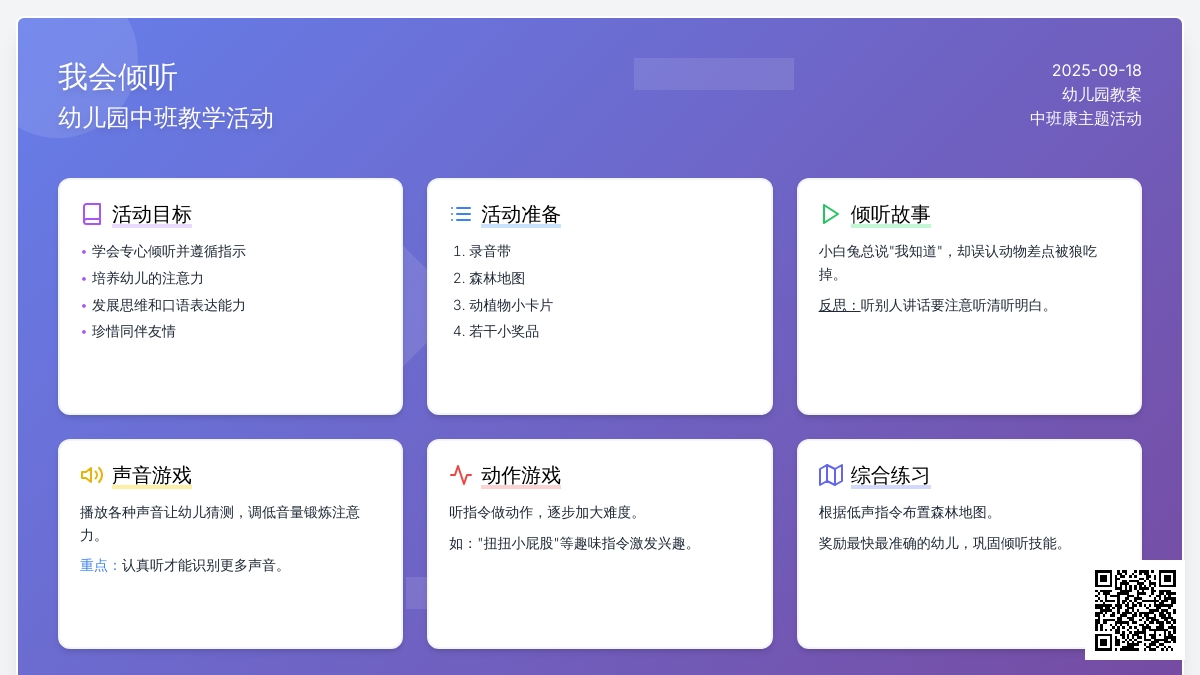Click the 声音游戏 heading text
Screen dimensions: 1200x675
tap(151, 476)
